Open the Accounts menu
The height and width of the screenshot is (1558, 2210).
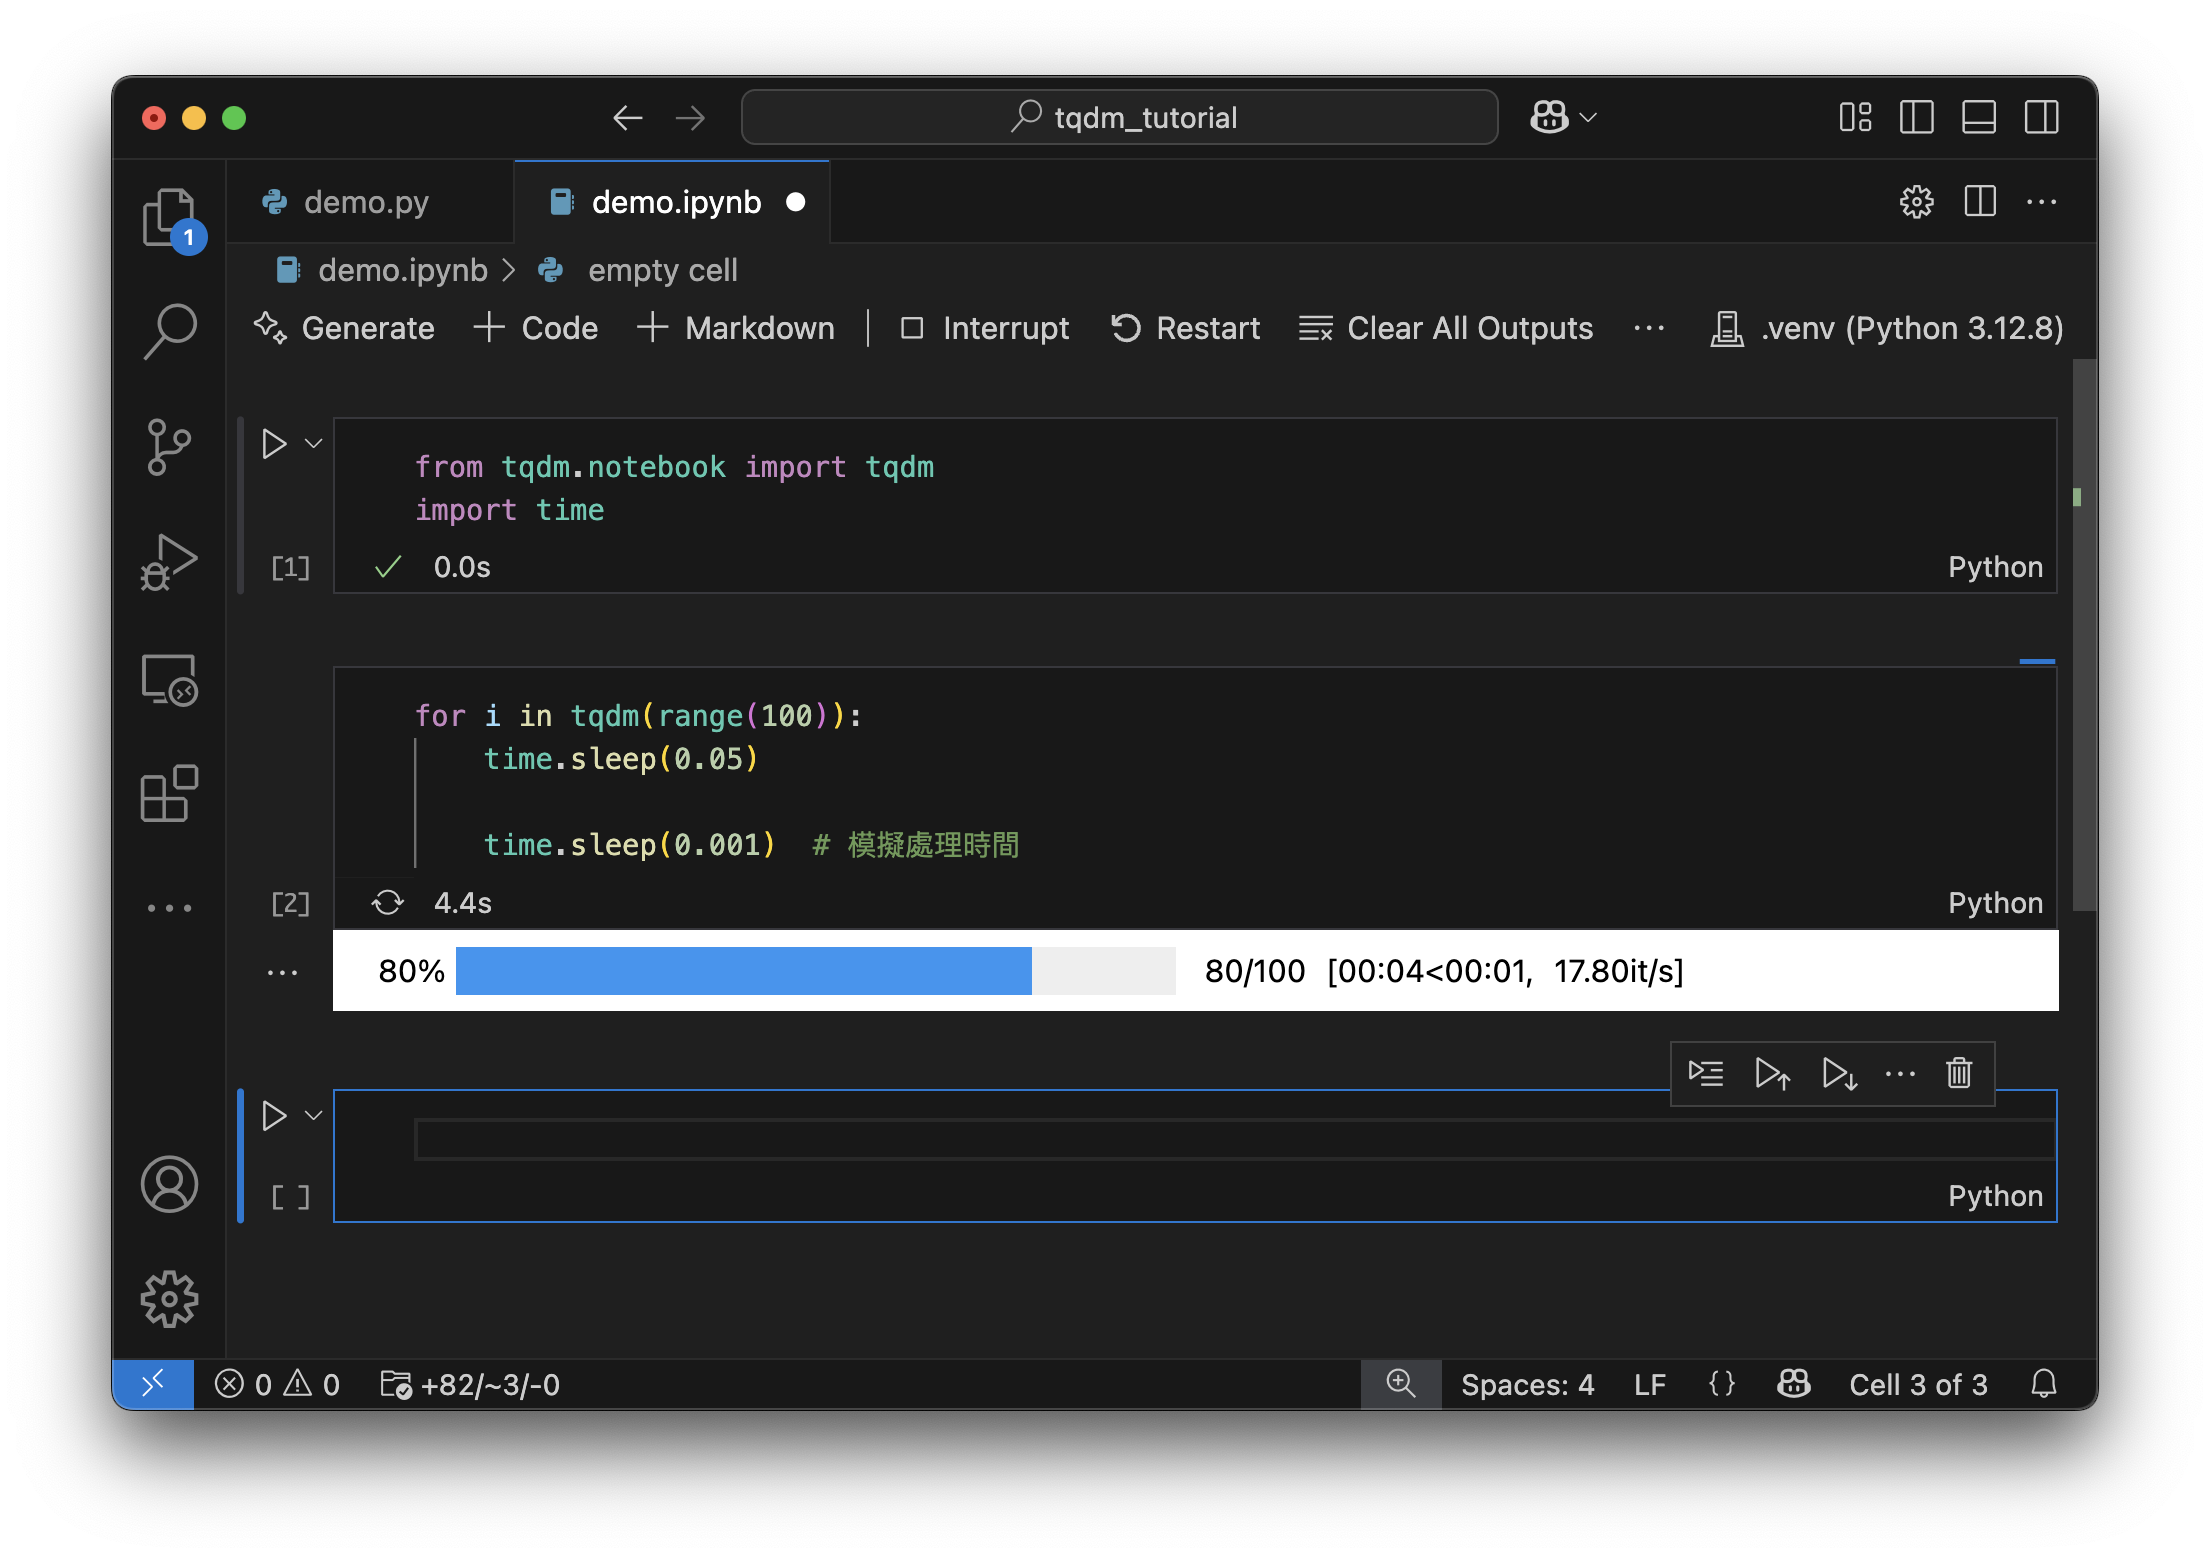(x=169, y=1184)
